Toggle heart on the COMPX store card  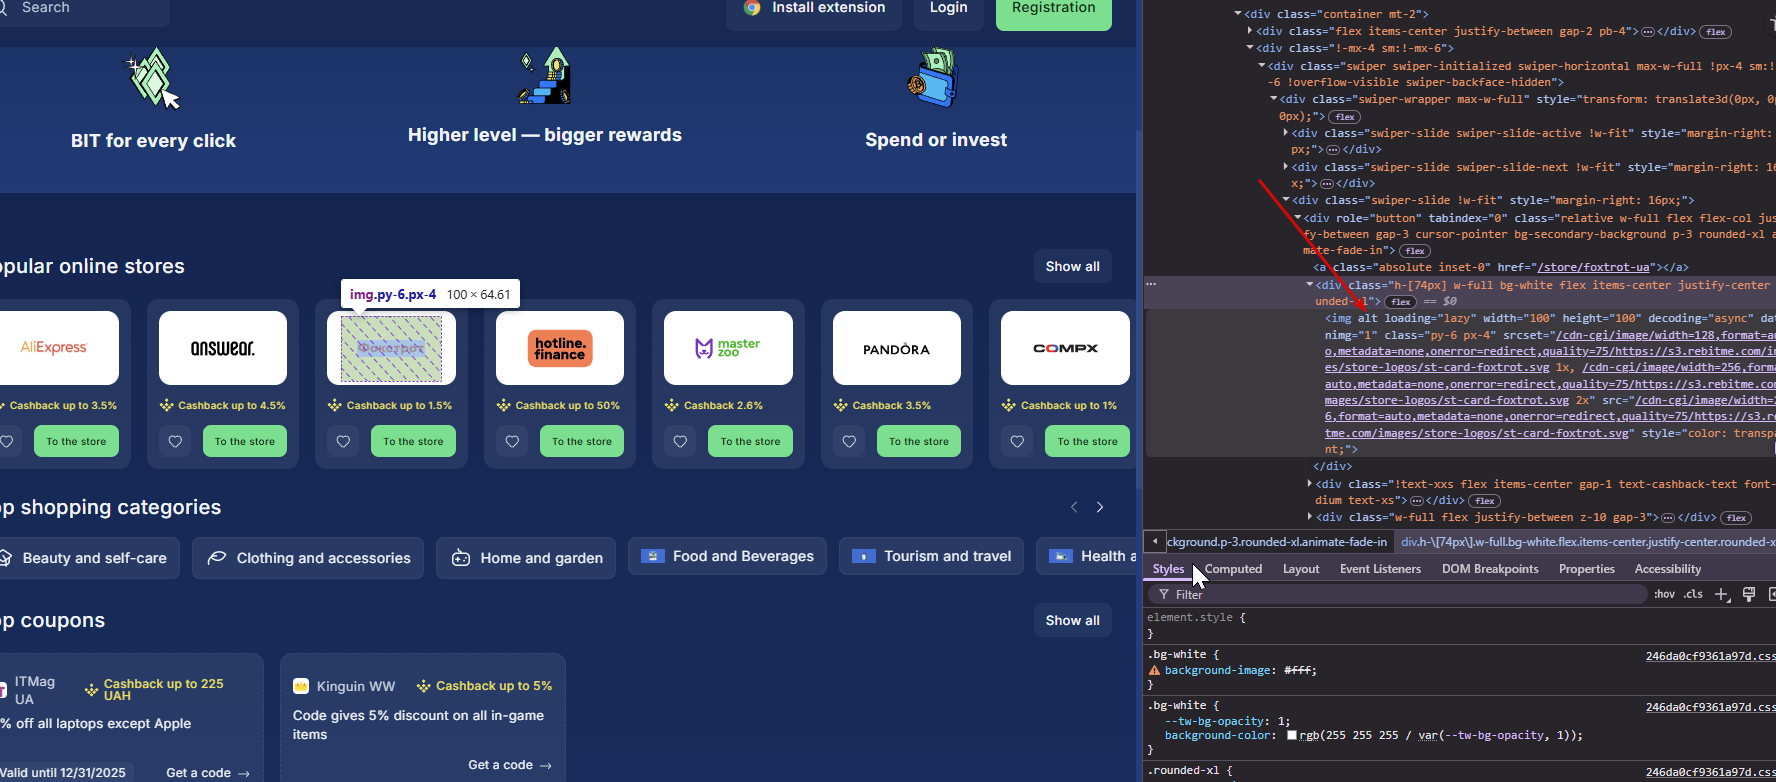(1017, 441)
